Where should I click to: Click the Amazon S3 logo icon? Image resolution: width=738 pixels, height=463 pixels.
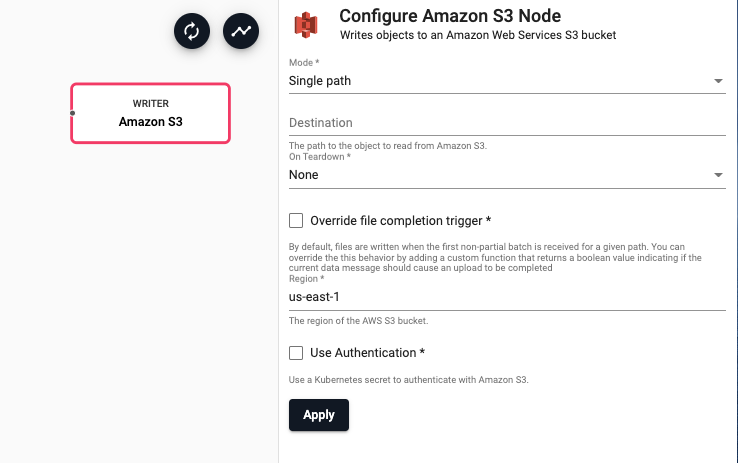click(306, 25)
